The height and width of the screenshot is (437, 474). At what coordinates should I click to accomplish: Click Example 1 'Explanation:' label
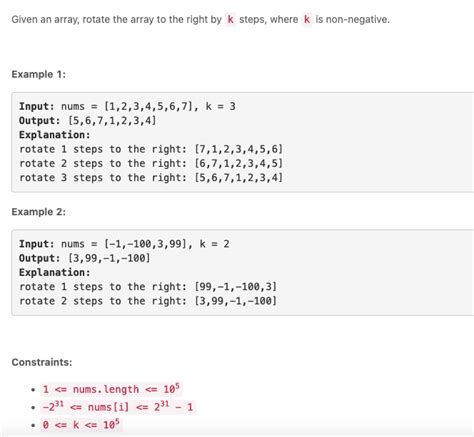pyautogui.click(x=55, y=135)
